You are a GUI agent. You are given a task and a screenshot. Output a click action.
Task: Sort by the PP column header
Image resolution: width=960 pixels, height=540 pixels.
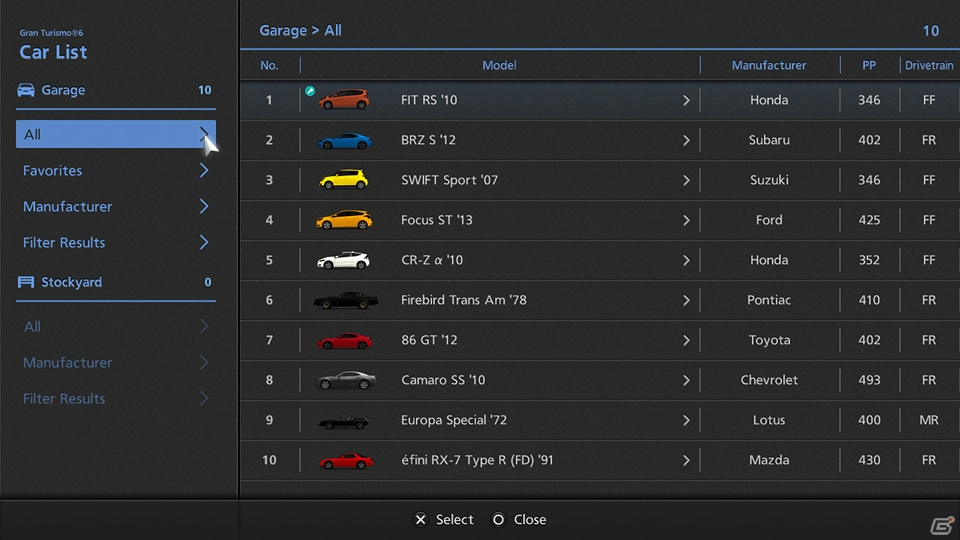coord(869,65)
